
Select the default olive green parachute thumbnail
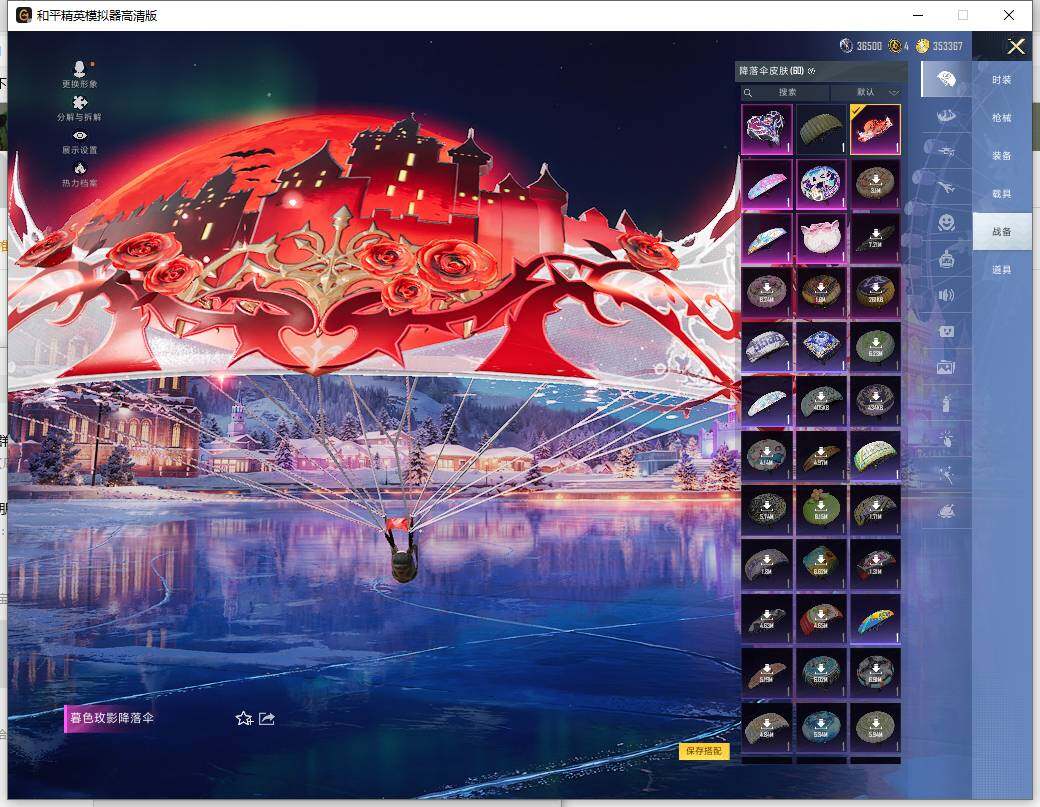[821, 129]
